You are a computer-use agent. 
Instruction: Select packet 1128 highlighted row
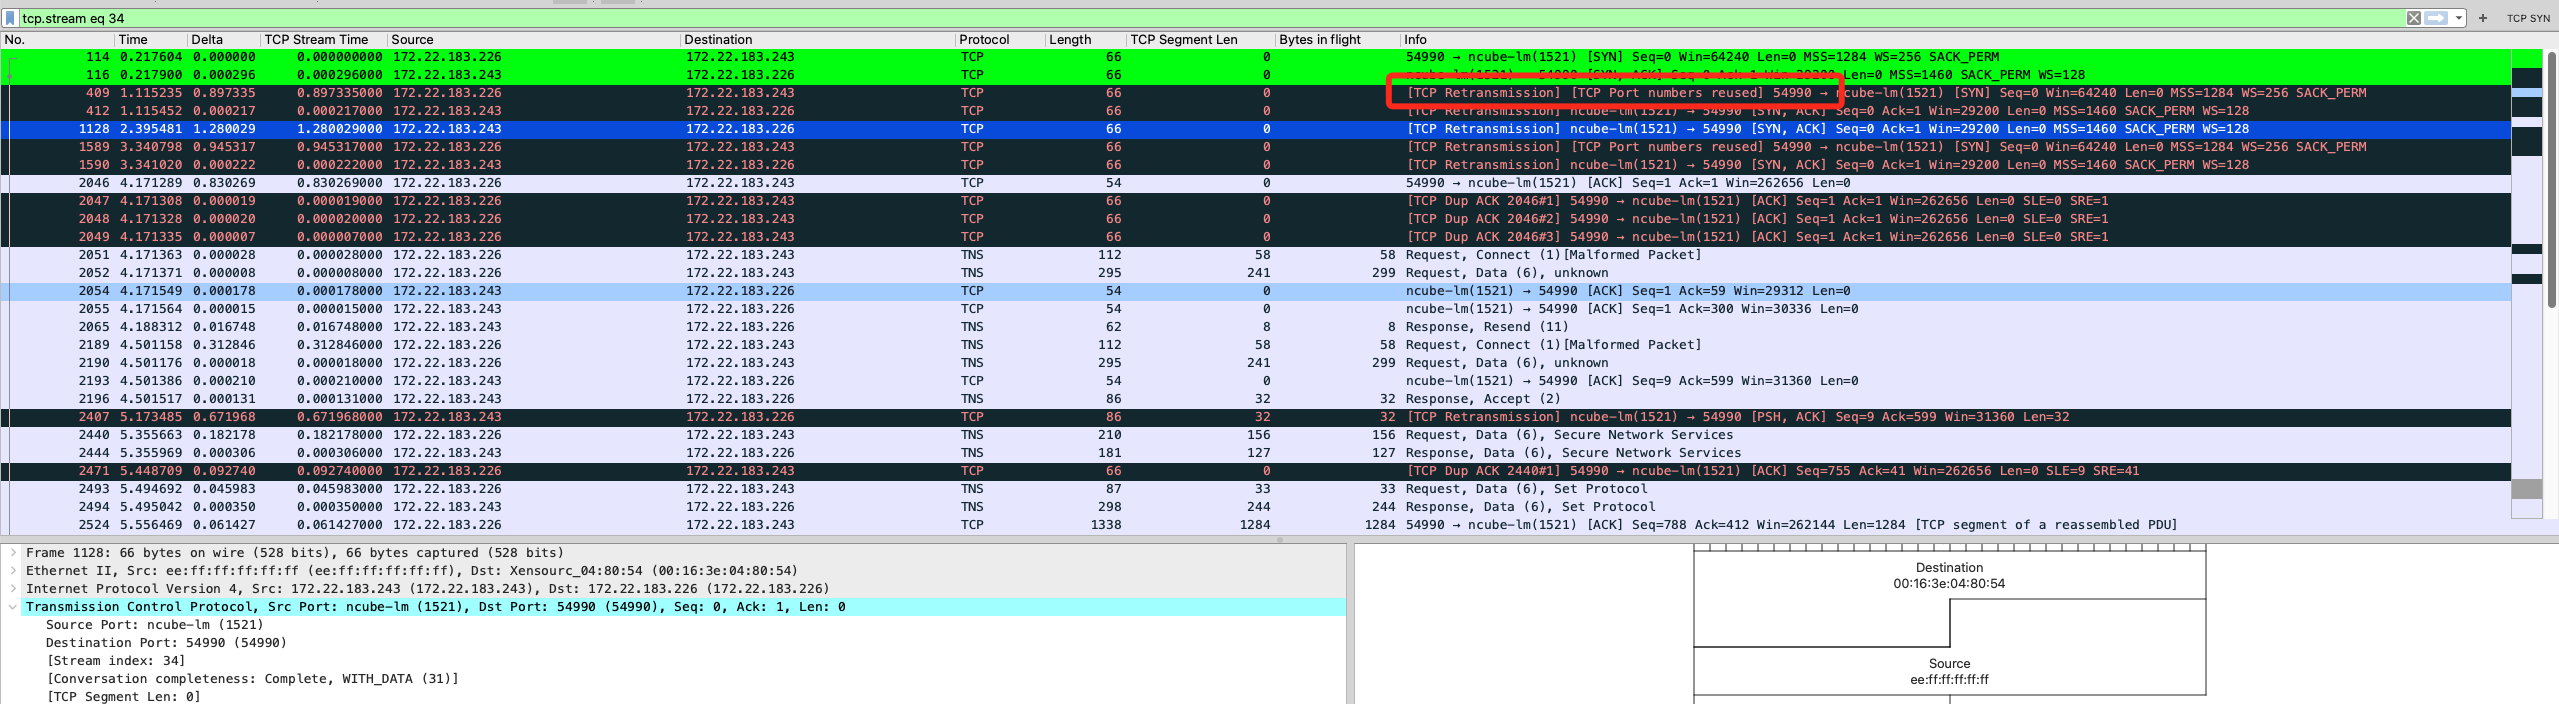[1255, 129]
